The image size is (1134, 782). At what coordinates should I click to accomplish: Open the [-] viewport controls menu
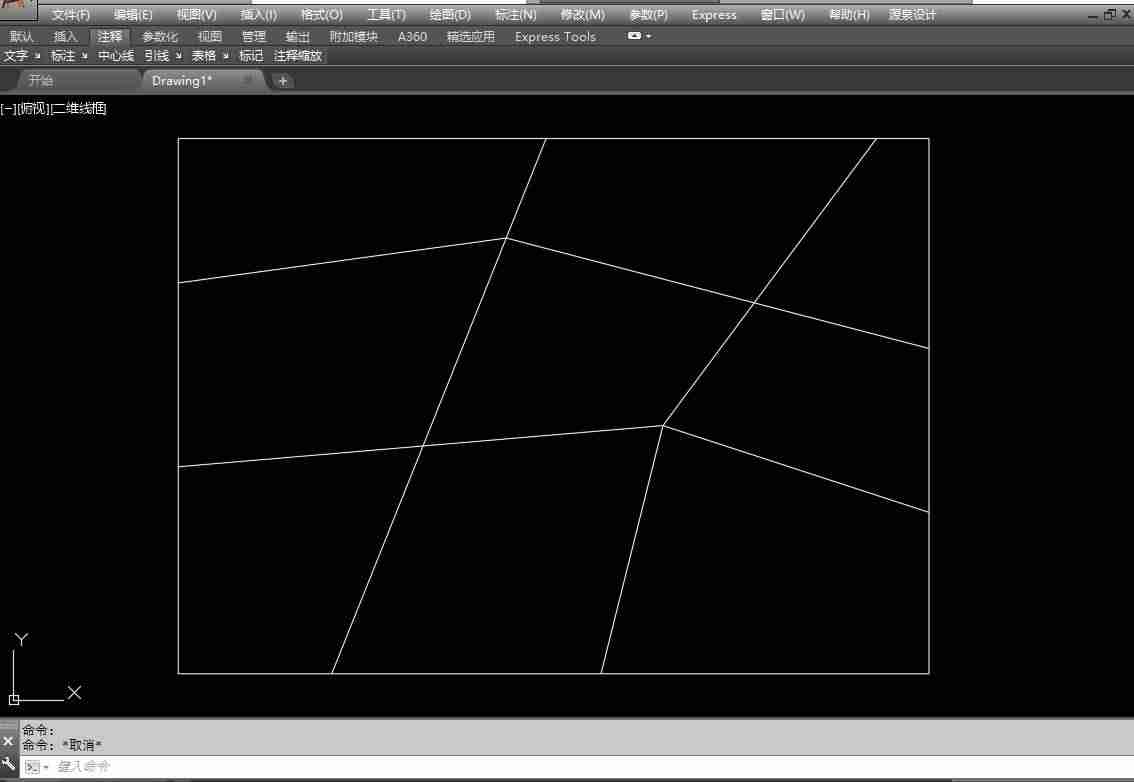pyautogui.click(x=8, y=109)
